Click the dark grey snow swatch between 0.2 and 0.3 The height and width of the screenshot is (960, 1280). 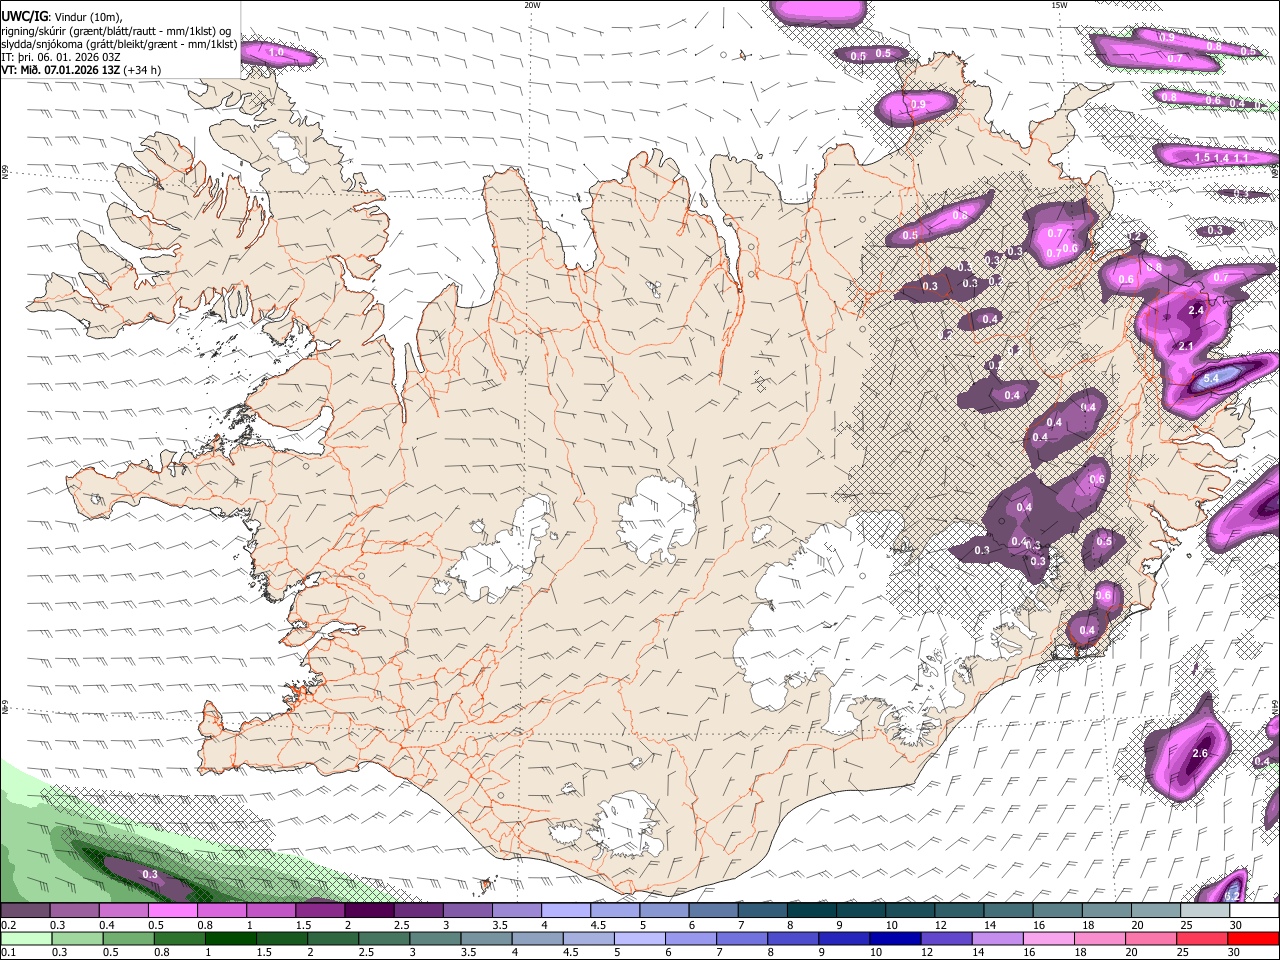coord(25,910)
